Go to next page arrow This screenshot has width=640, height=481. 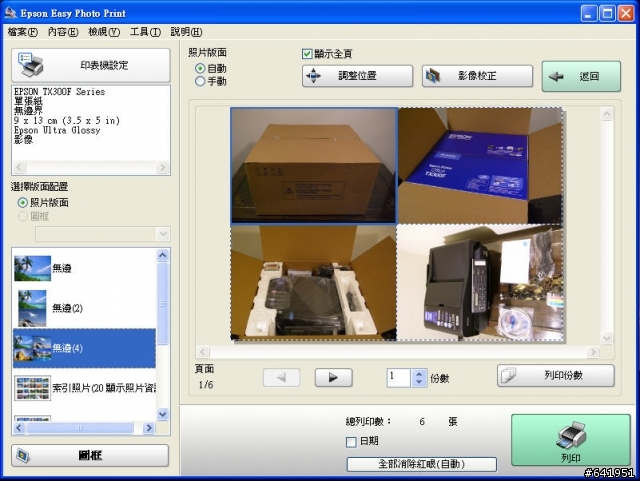[333, 378]
